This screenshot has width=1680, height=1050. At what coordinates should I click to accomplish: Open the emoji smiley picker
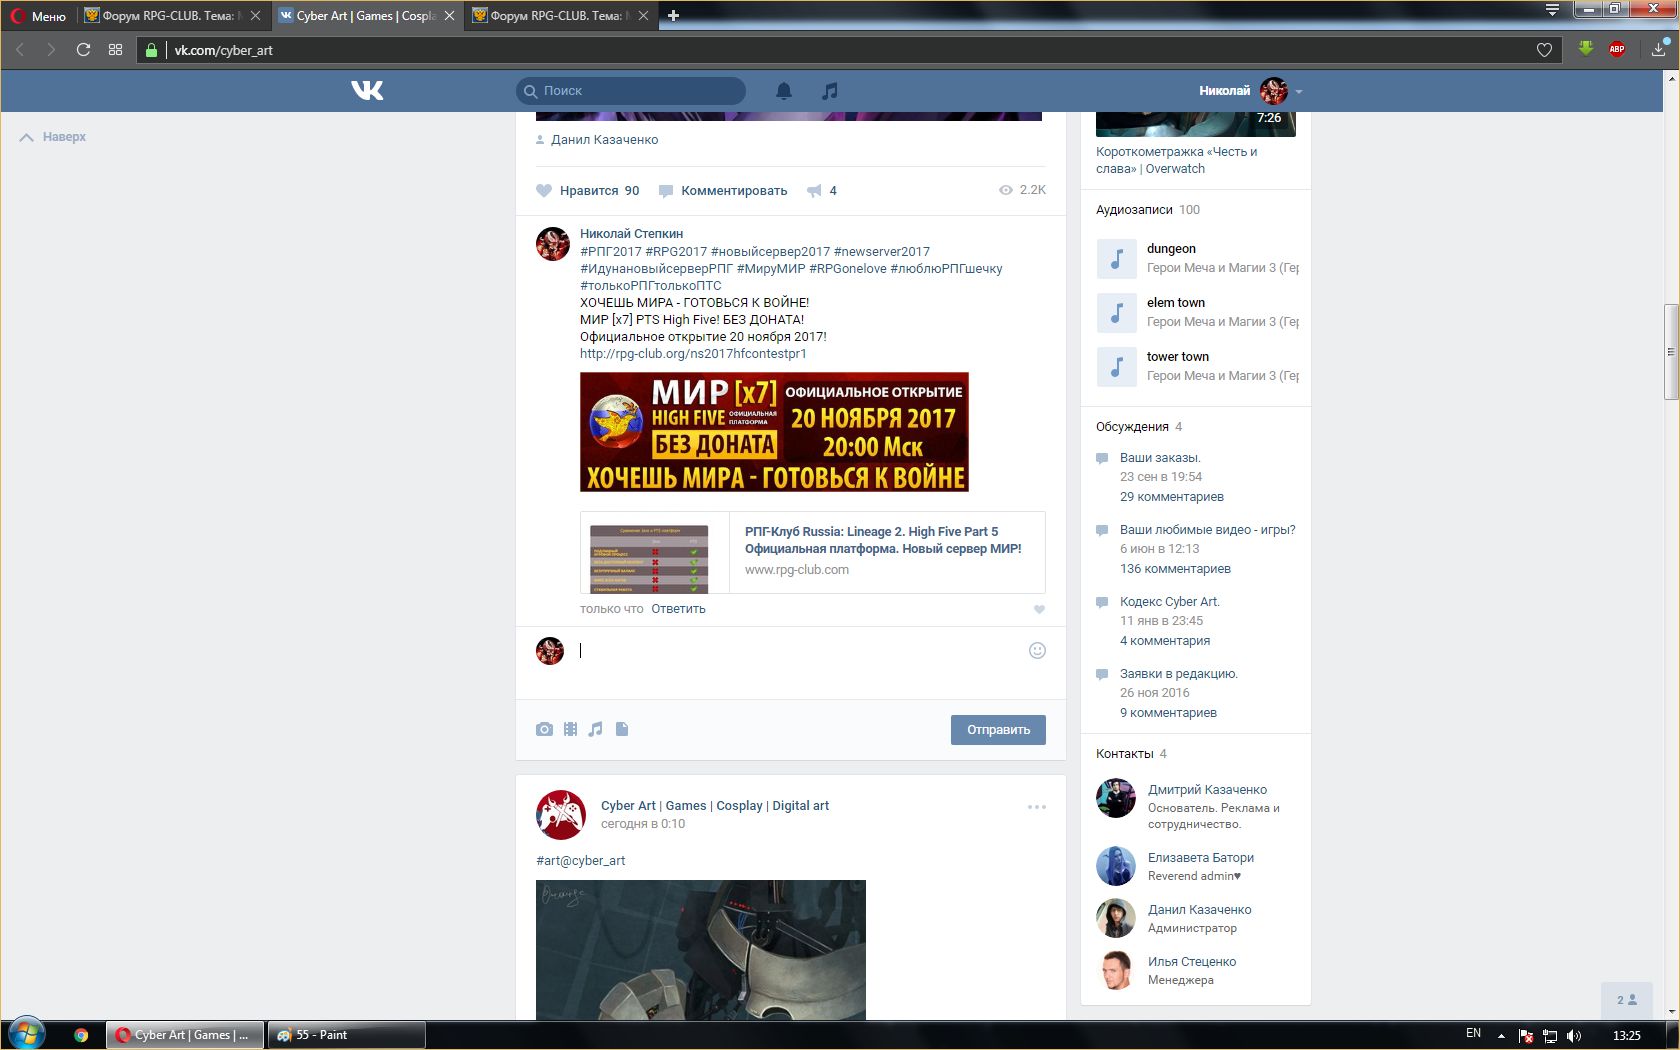1037,651
